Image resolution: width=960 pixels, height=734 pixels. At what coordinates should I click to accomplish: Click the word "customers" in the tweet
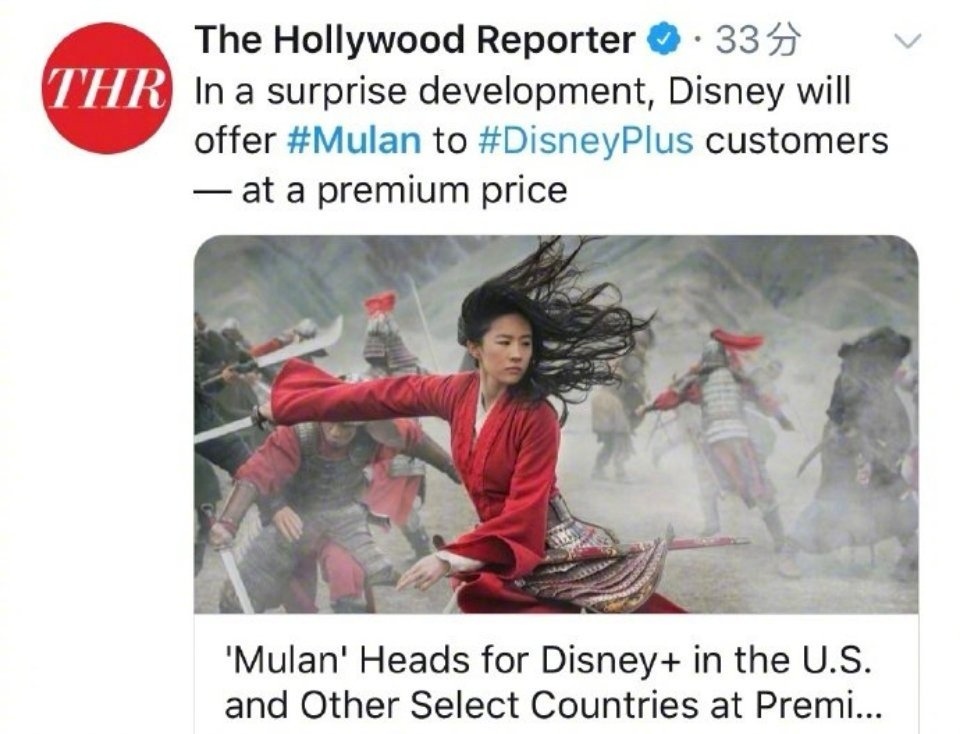point(797,141)
